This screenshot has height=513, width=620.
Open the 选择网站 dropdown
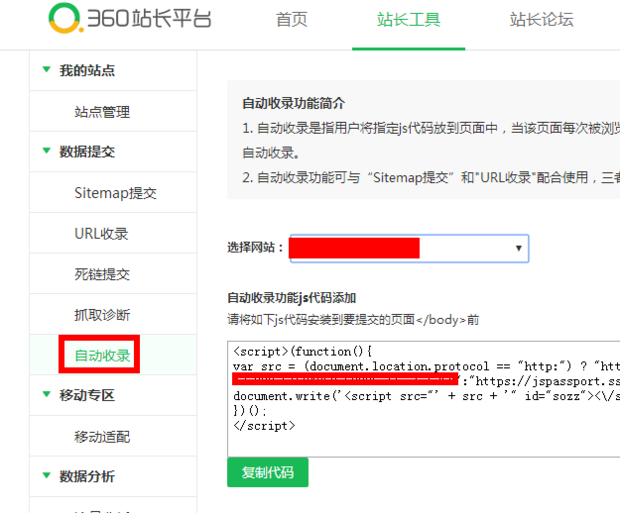coord(409,248)
